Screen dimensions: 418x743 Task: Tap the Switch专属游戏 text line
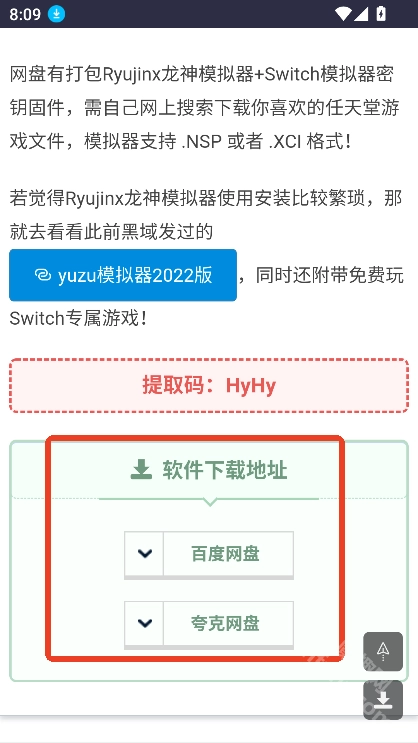[78, 318]
